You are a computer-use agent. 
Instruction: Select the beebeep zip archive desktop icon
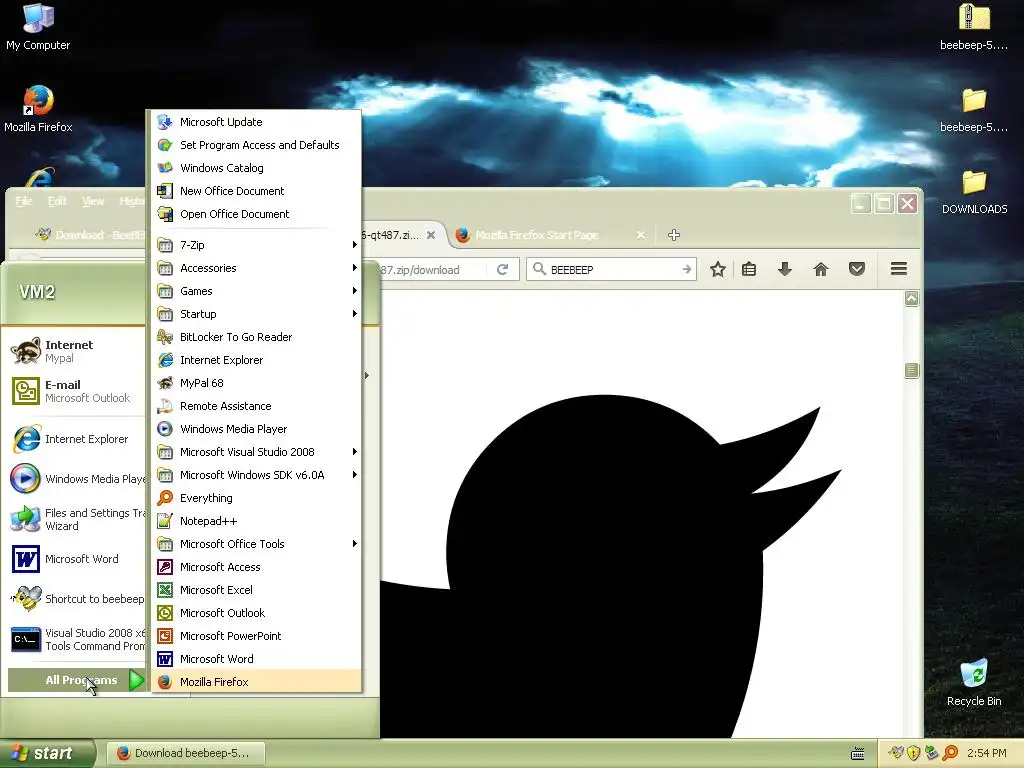pyautogui.click(x=974, y=27)
